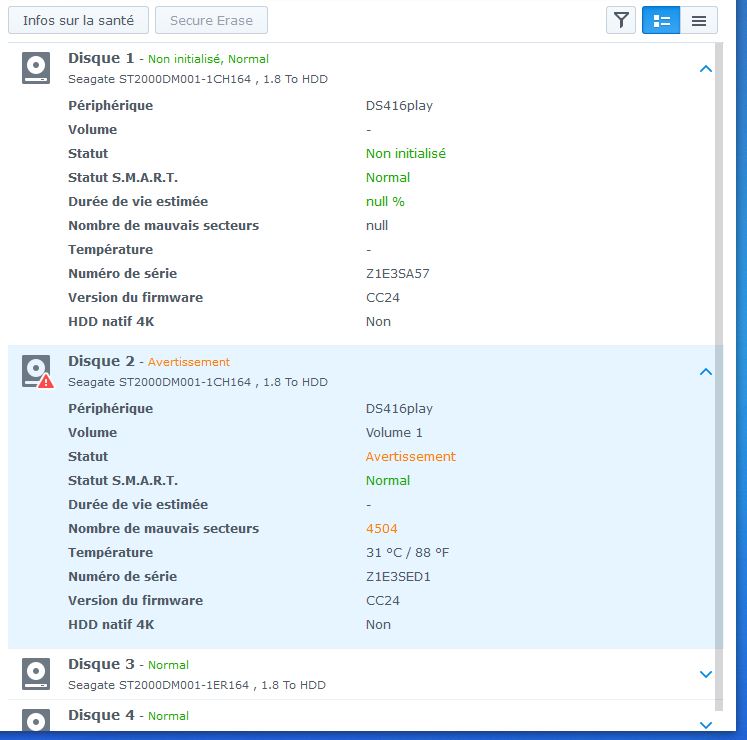Switch to compact list view icon
747x740 pixels.
[699, 20]
